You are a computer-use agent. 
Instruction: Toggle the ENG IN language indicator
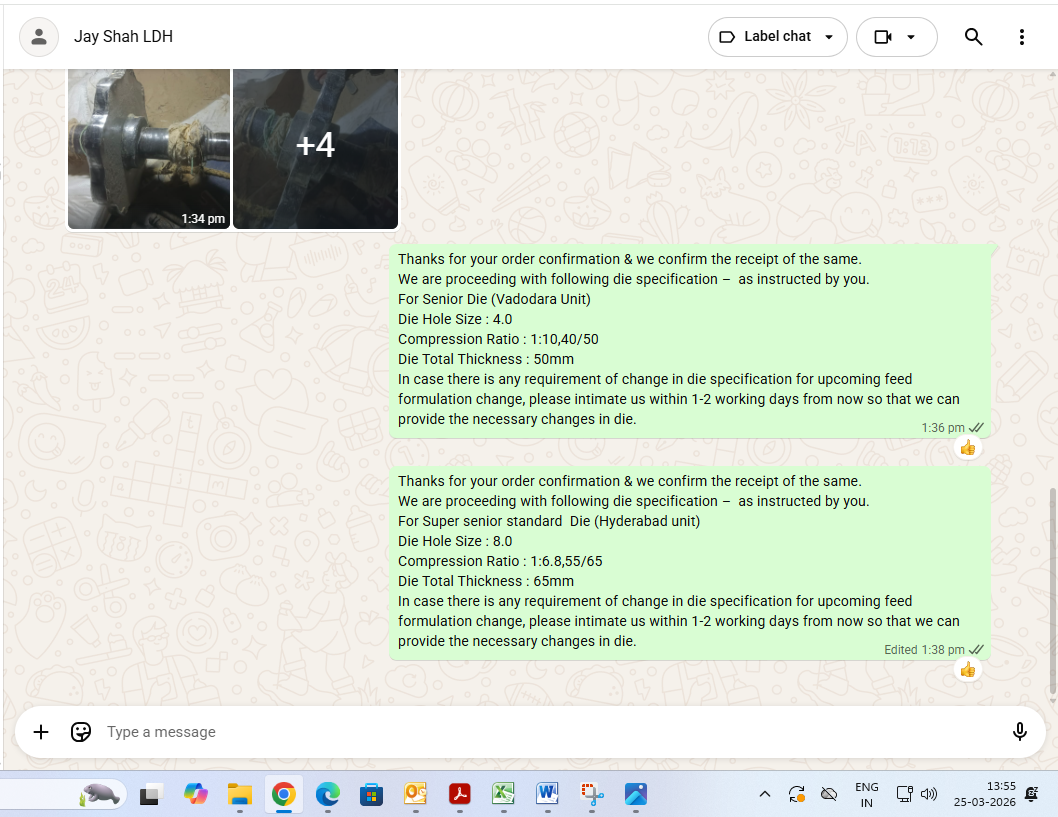pyautogui.click(x=866, y=794)
